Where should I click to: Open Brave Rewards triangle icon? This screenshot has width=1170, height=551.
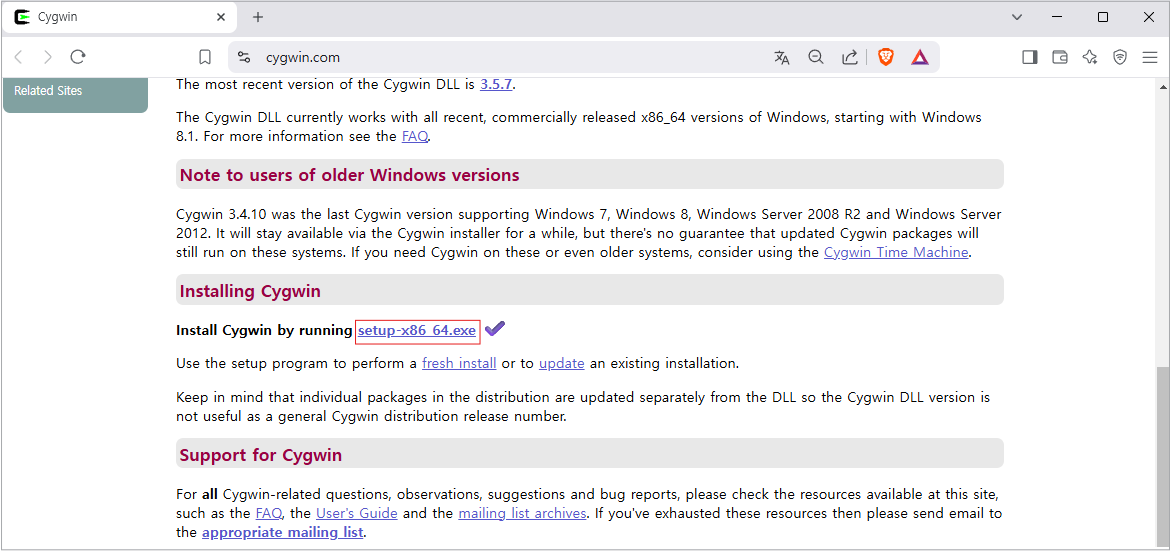919,57
